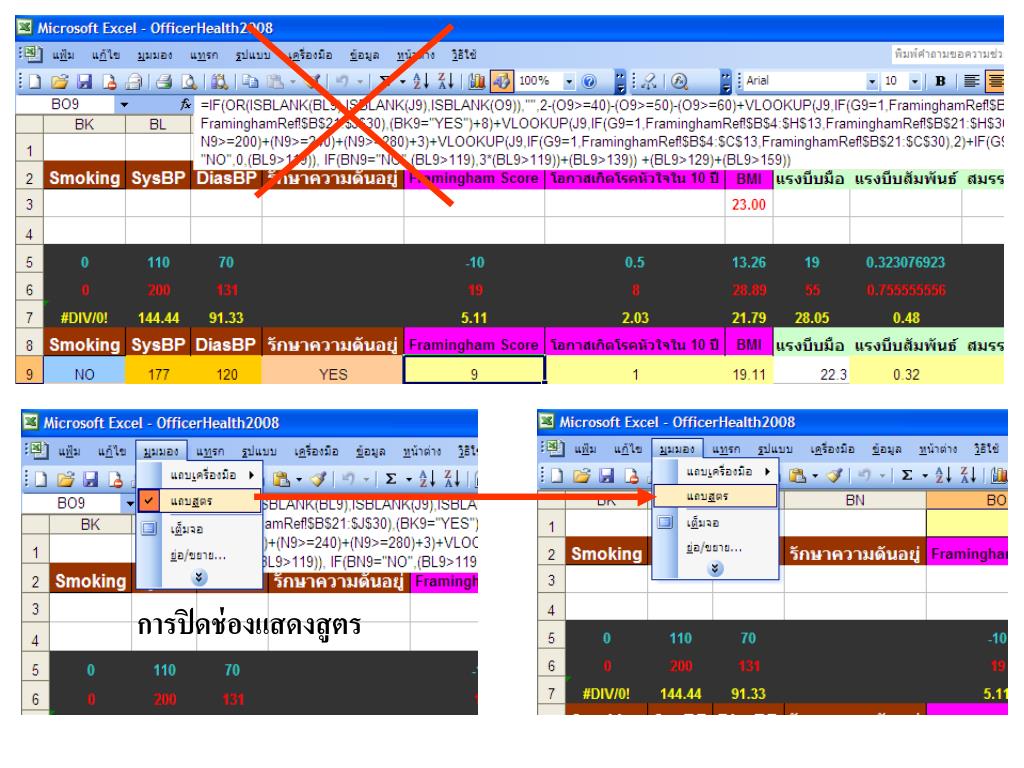Select เต็มจอ full screen in bottom-left menu
The width and height of the screenshot is (1024, 768).
199,528
